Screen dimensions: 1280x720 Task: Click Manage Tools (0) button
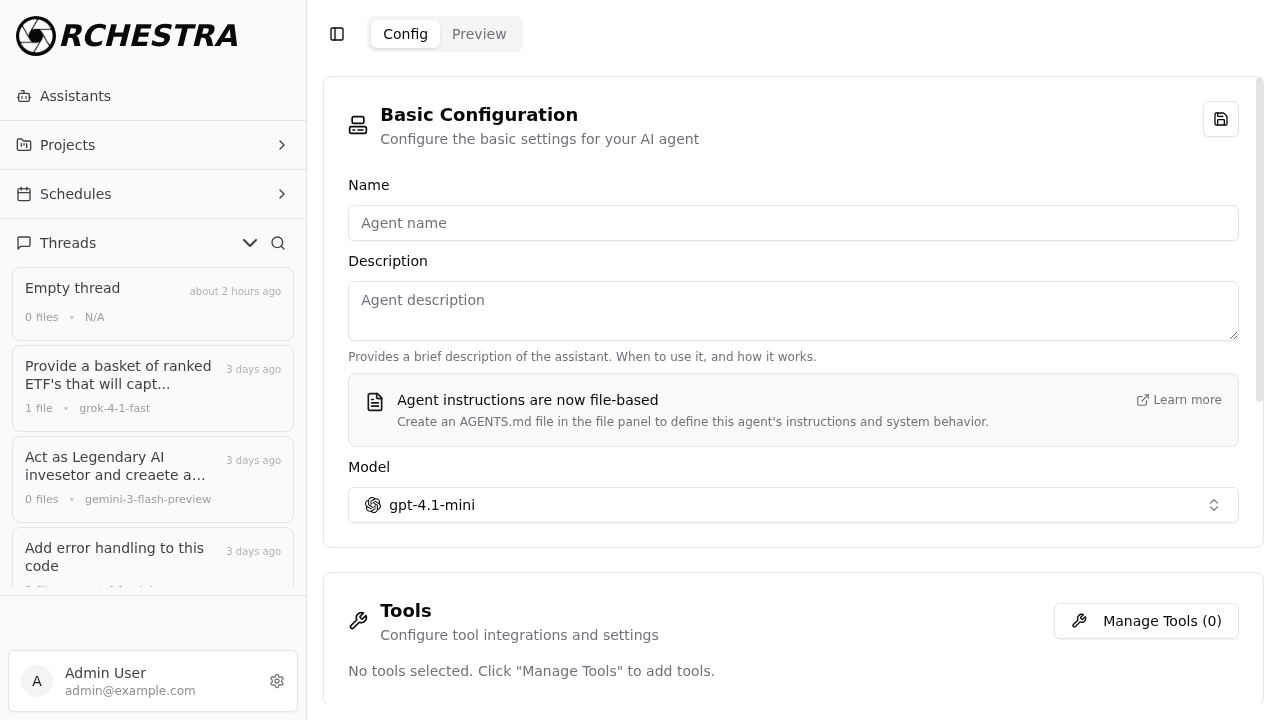[x=1146, y=621]
